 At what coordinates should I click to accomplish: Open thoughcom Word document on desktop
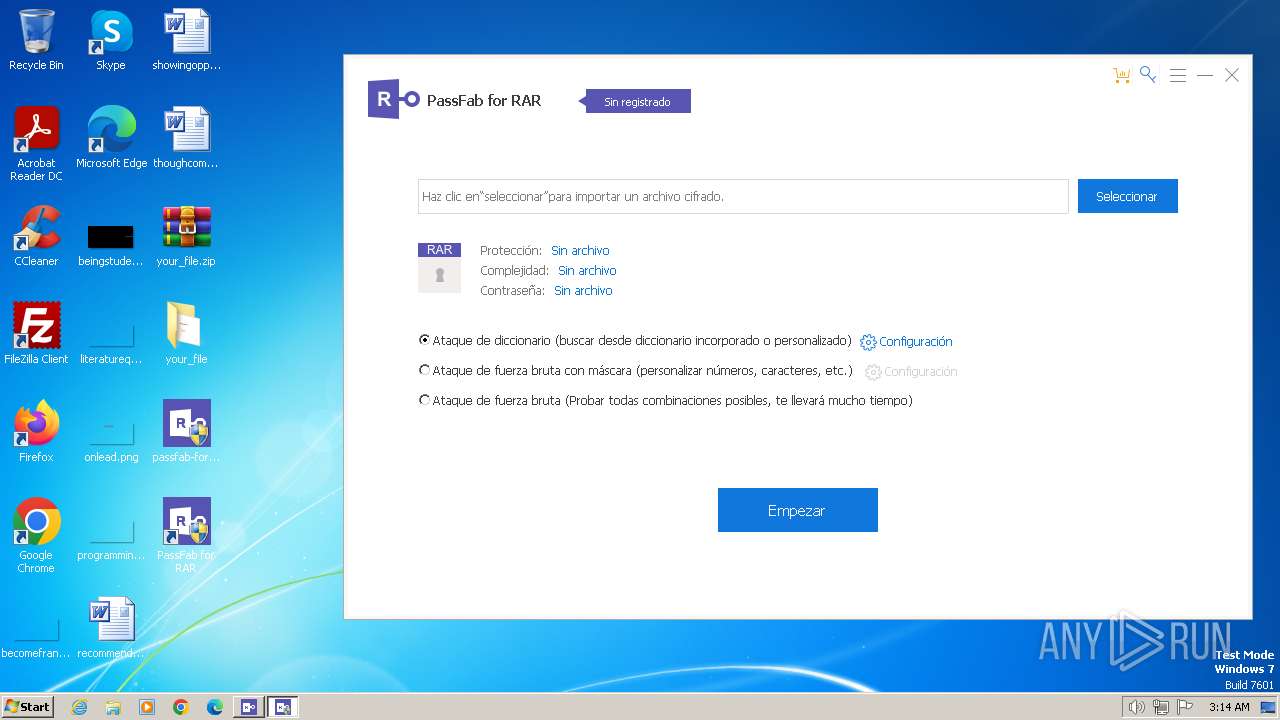point(186,138)
